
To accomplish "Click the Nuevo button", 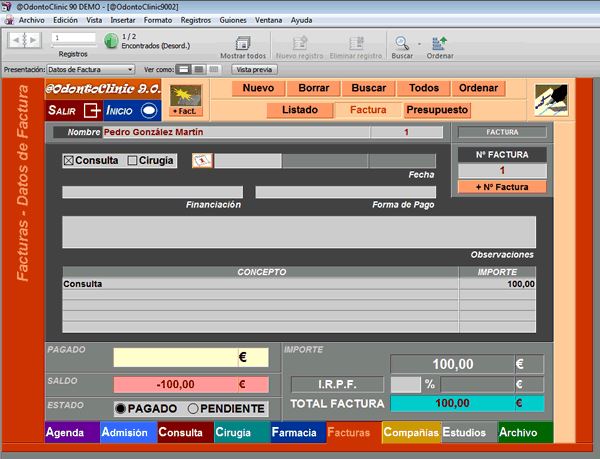I will 258,88.
